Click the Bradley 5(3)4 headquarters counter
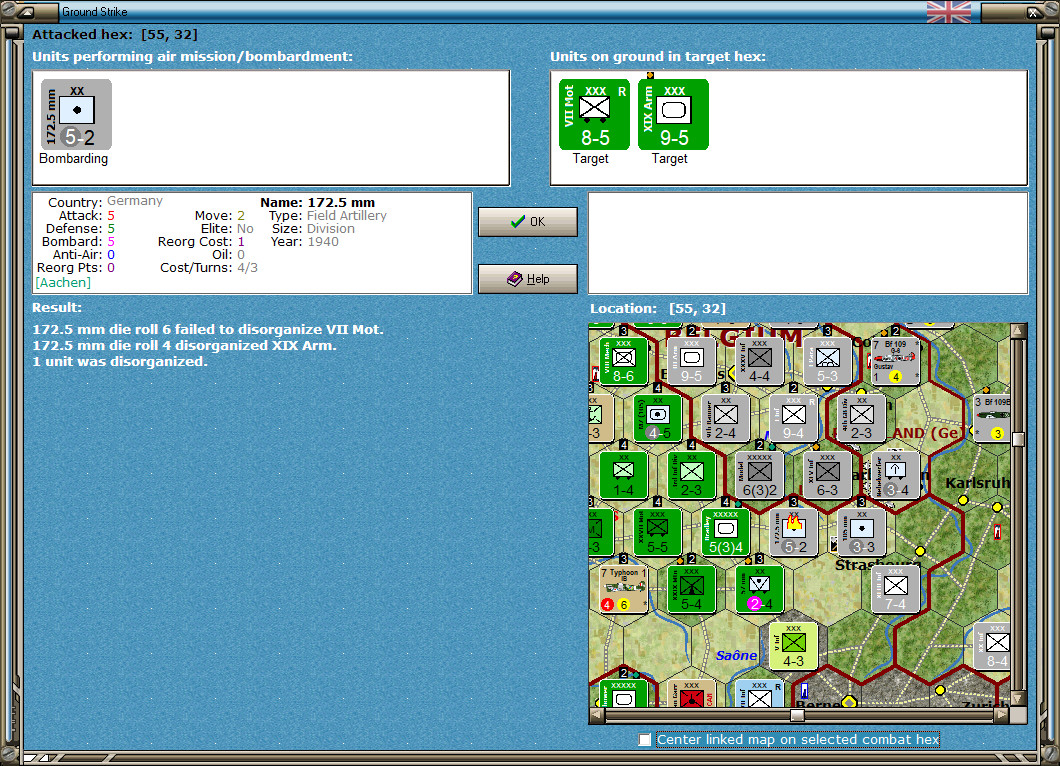This screenshot has height=766, width=1060. pos(725,532)
